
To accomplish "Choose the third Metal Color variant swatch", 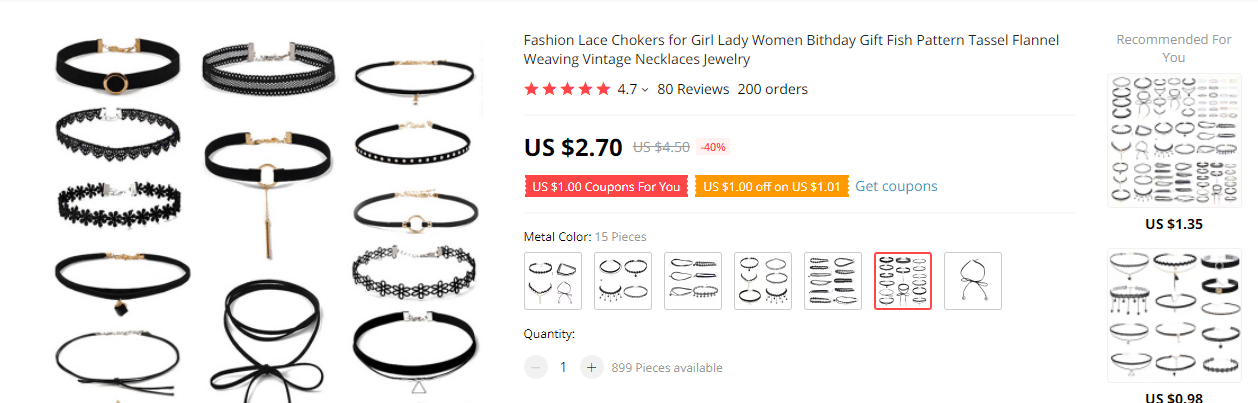I will tap(693, 281).
